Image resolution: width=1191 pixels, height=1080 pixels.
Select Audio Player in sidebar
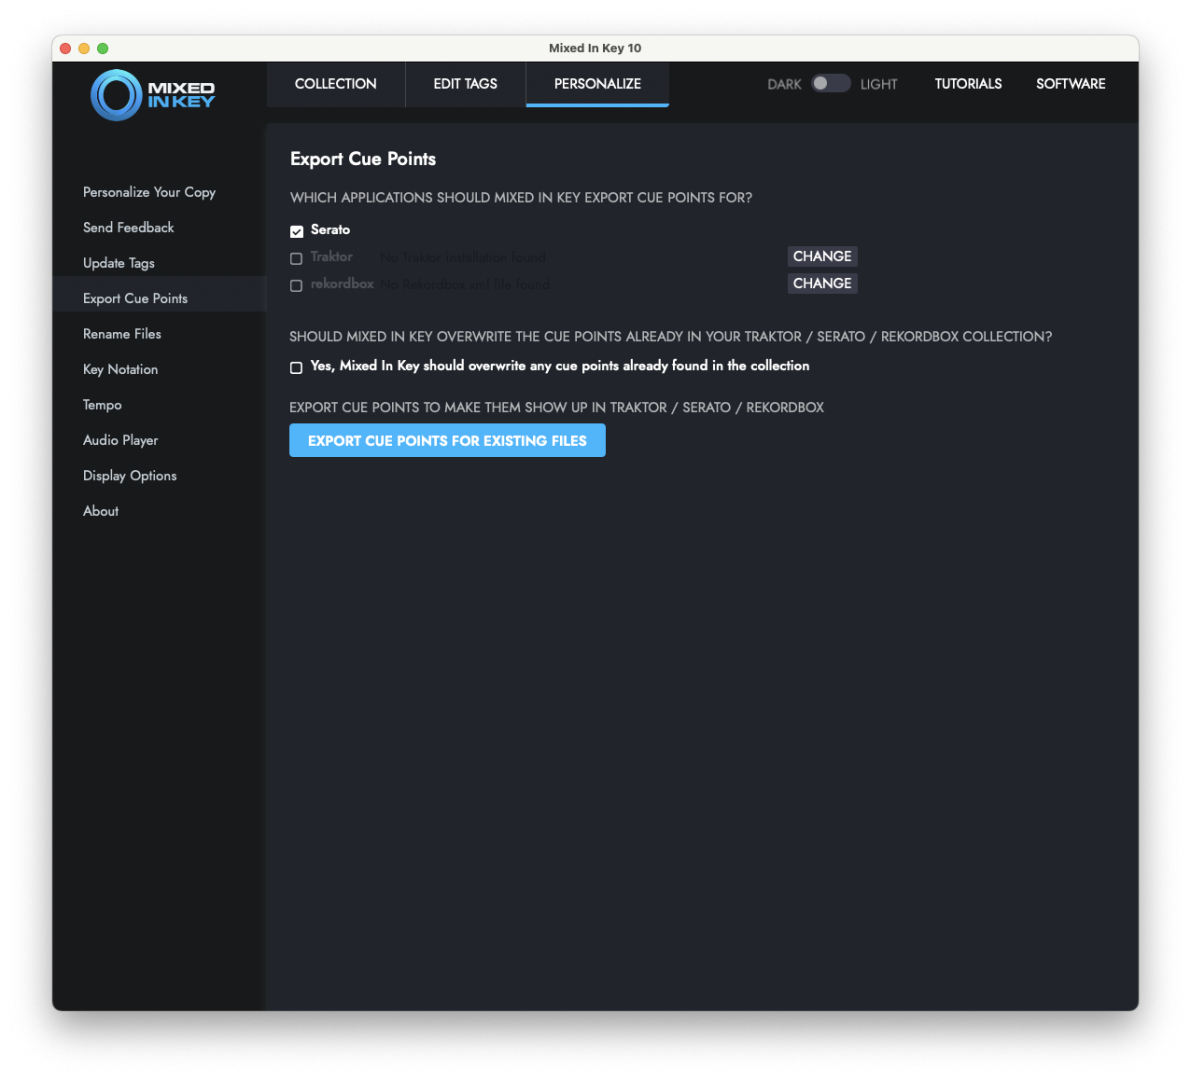coord(121,441)
